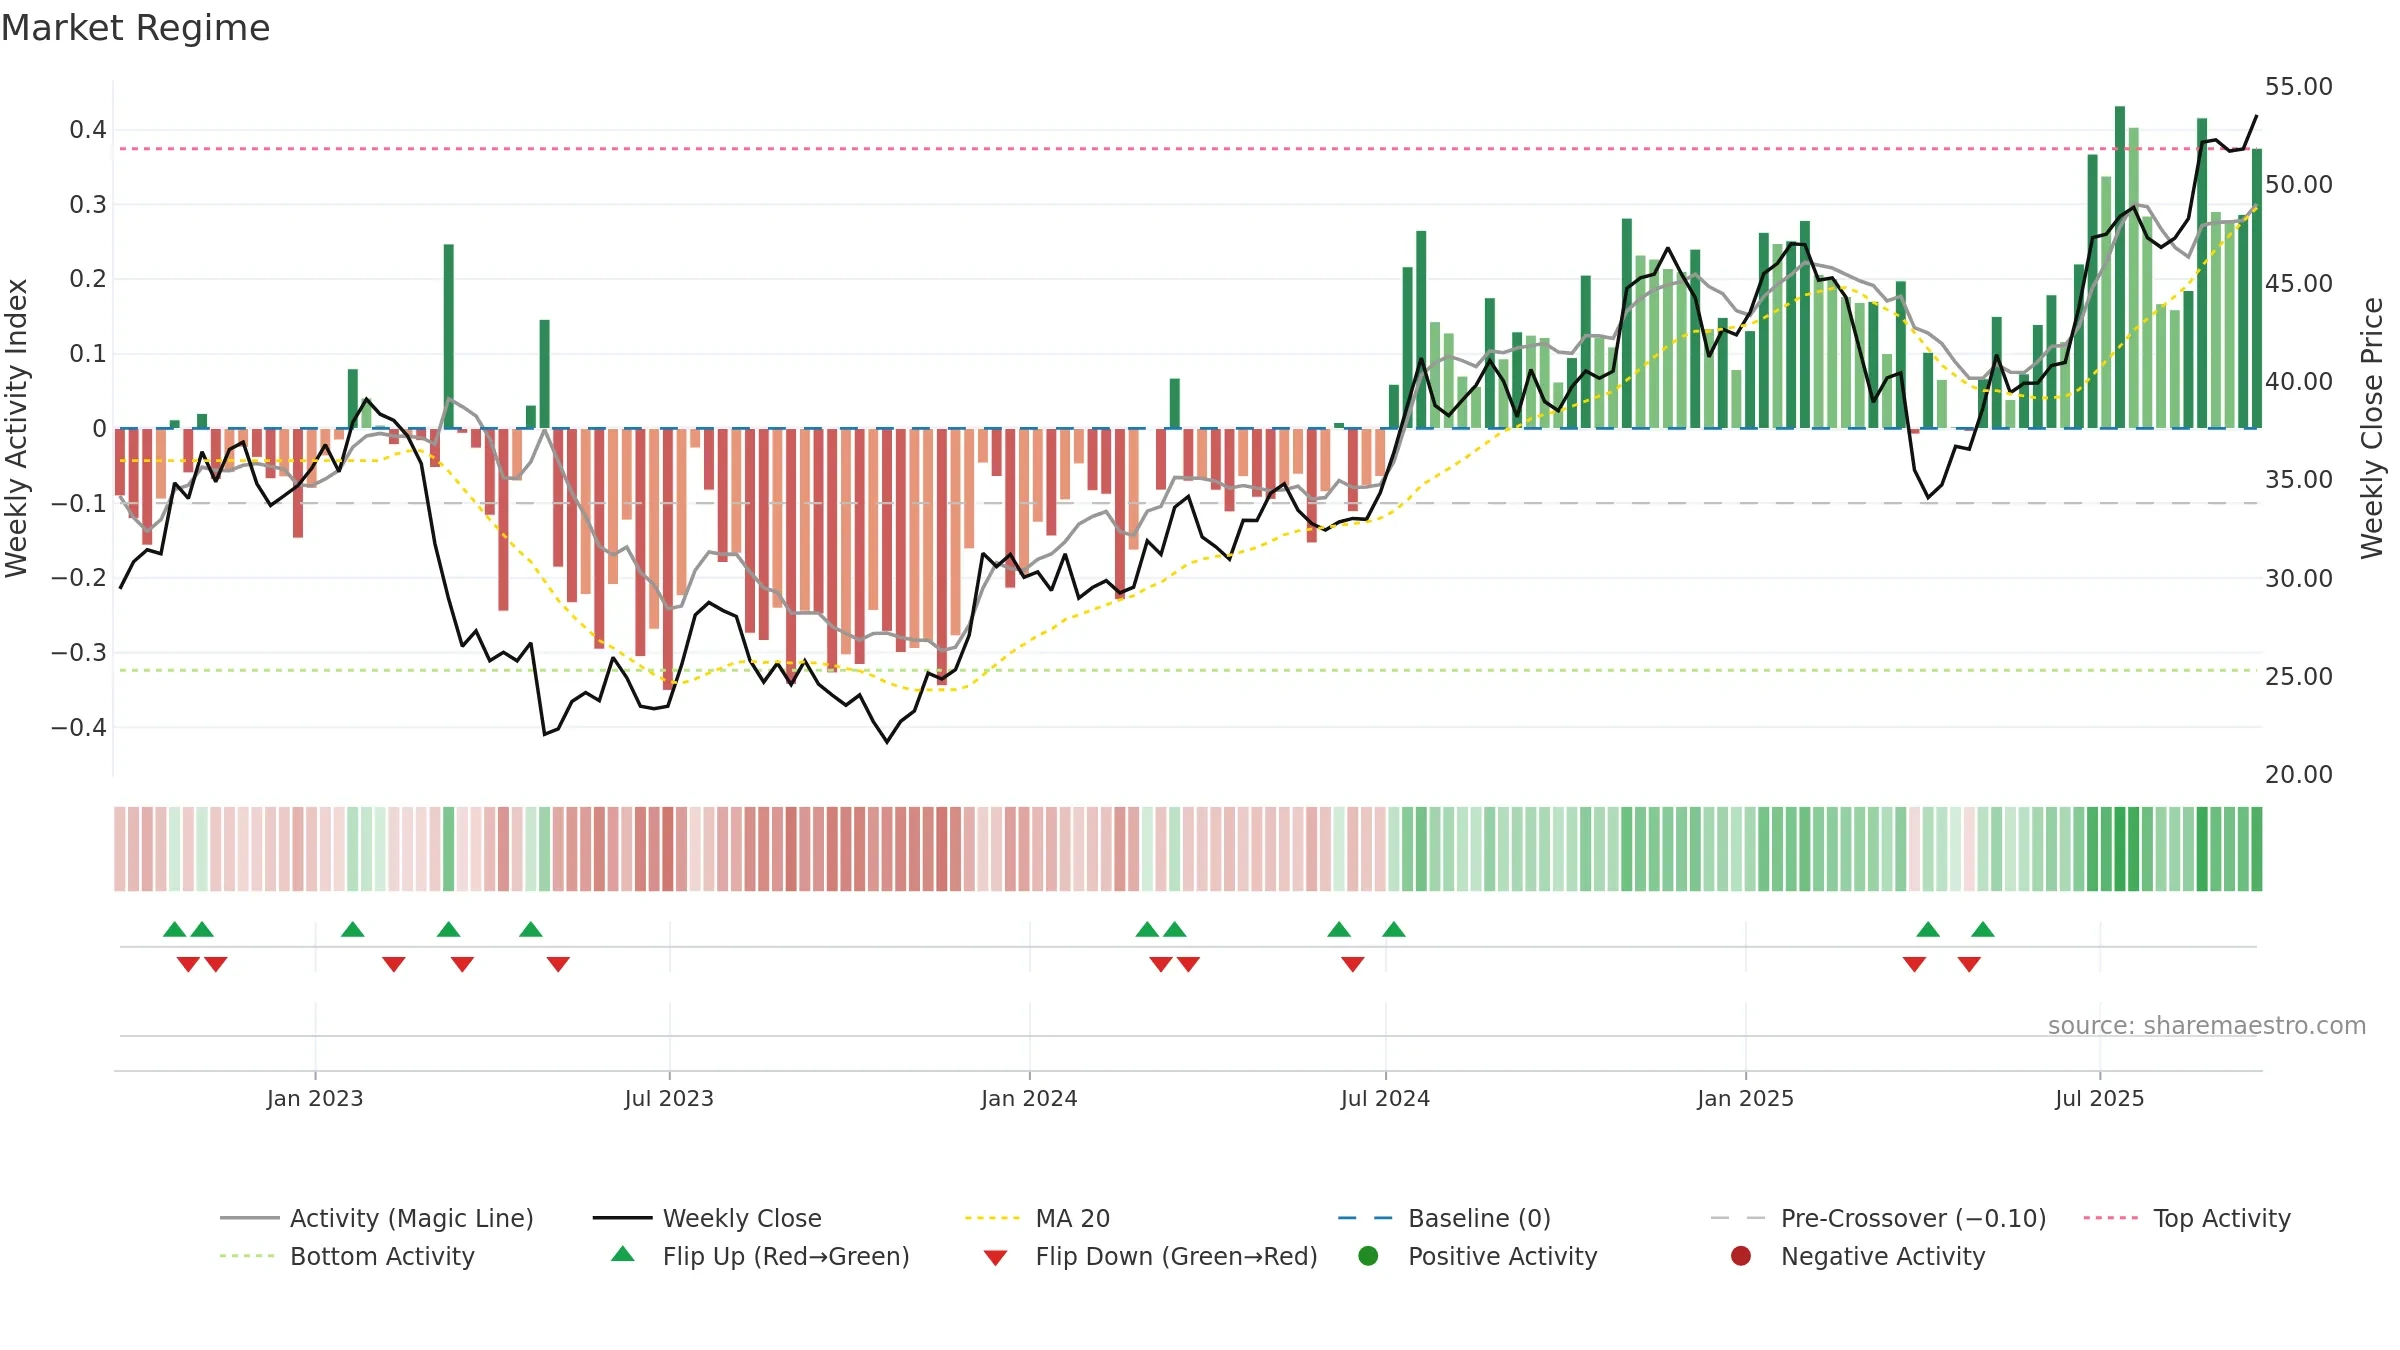This screenshot has height=1350, width=2400.
Task: Click the green Flip Up triangle in legend
Action: click(x=623, y=1254)
